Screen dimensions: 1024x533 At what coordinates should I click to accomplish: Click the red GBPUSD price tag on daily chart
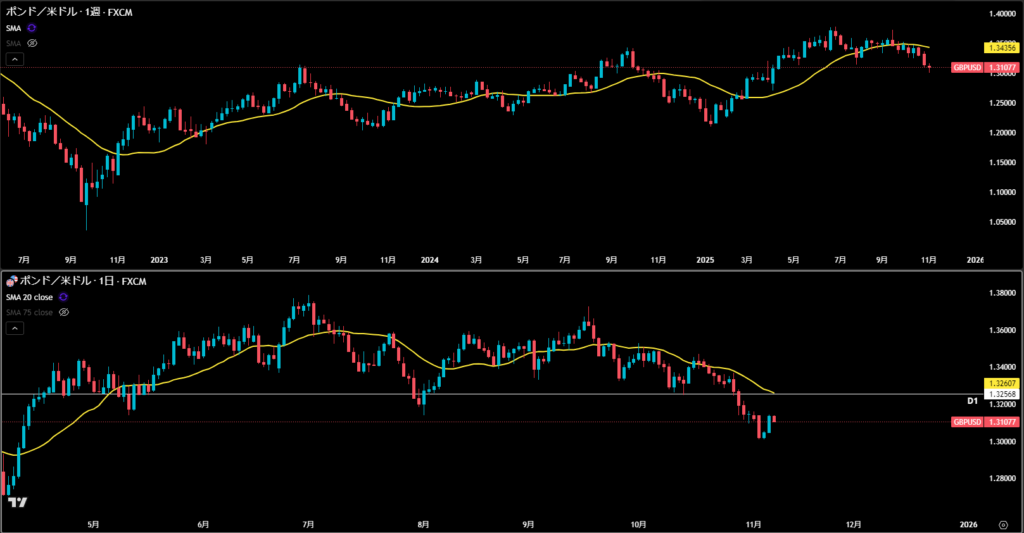pos(985,422)
